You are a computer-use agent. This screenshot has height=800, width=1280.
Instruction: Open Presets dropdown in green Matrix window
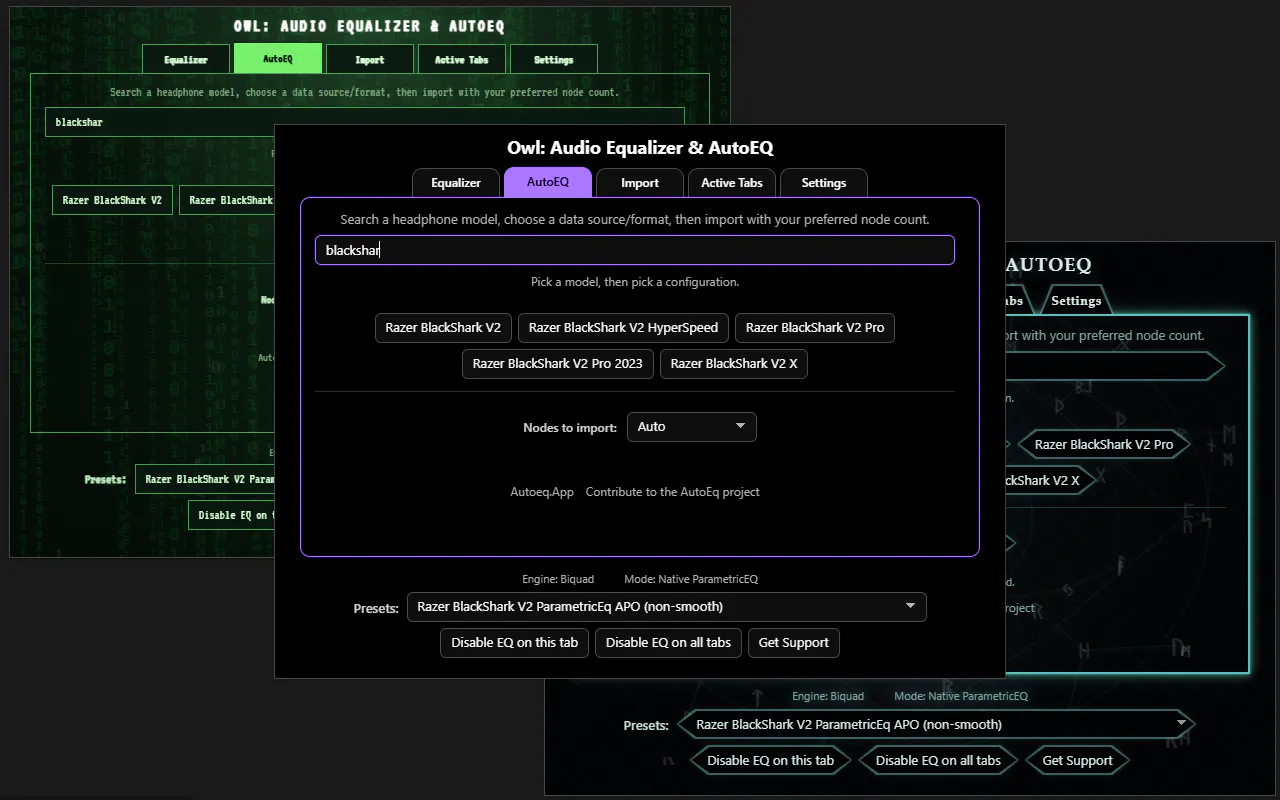(x=205, y=479)
